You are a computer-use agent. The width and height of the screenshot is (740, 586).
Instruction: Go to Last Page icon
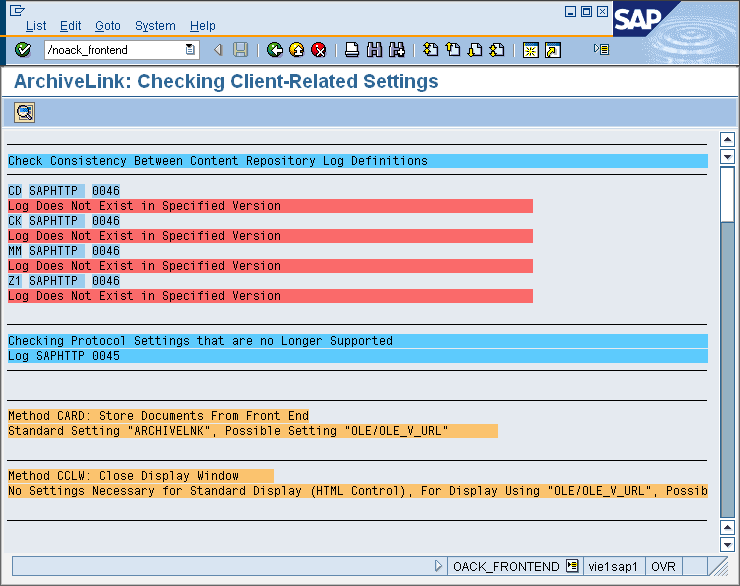(497, 50)
